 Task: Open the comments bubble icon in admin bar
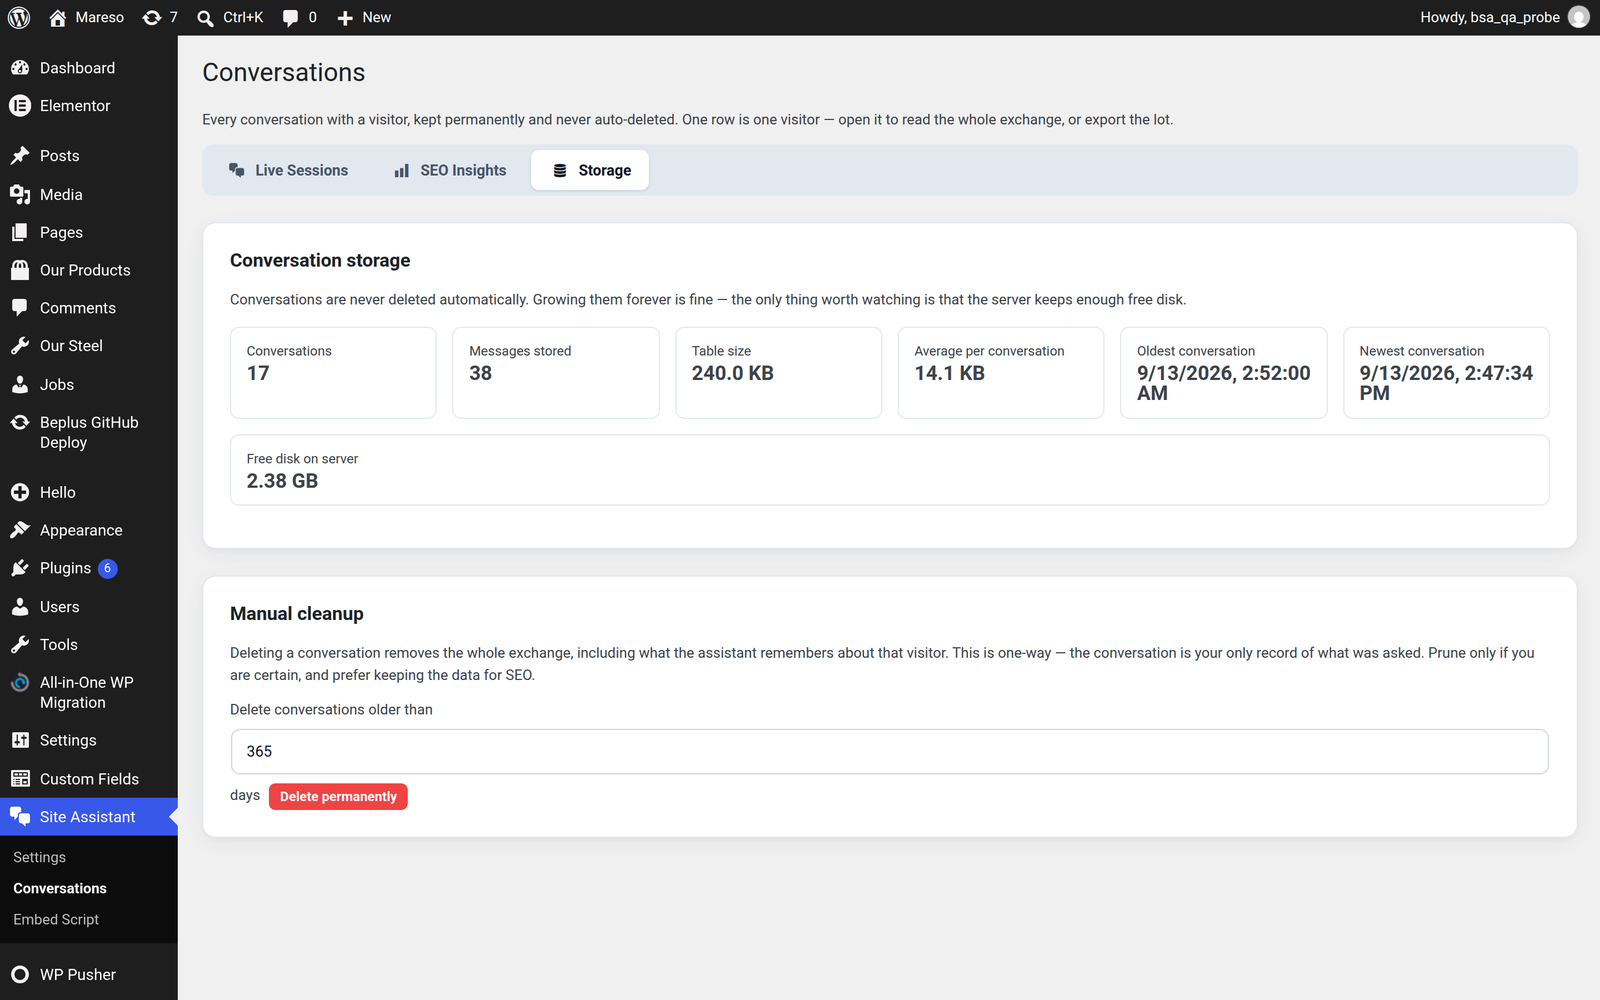290,18
